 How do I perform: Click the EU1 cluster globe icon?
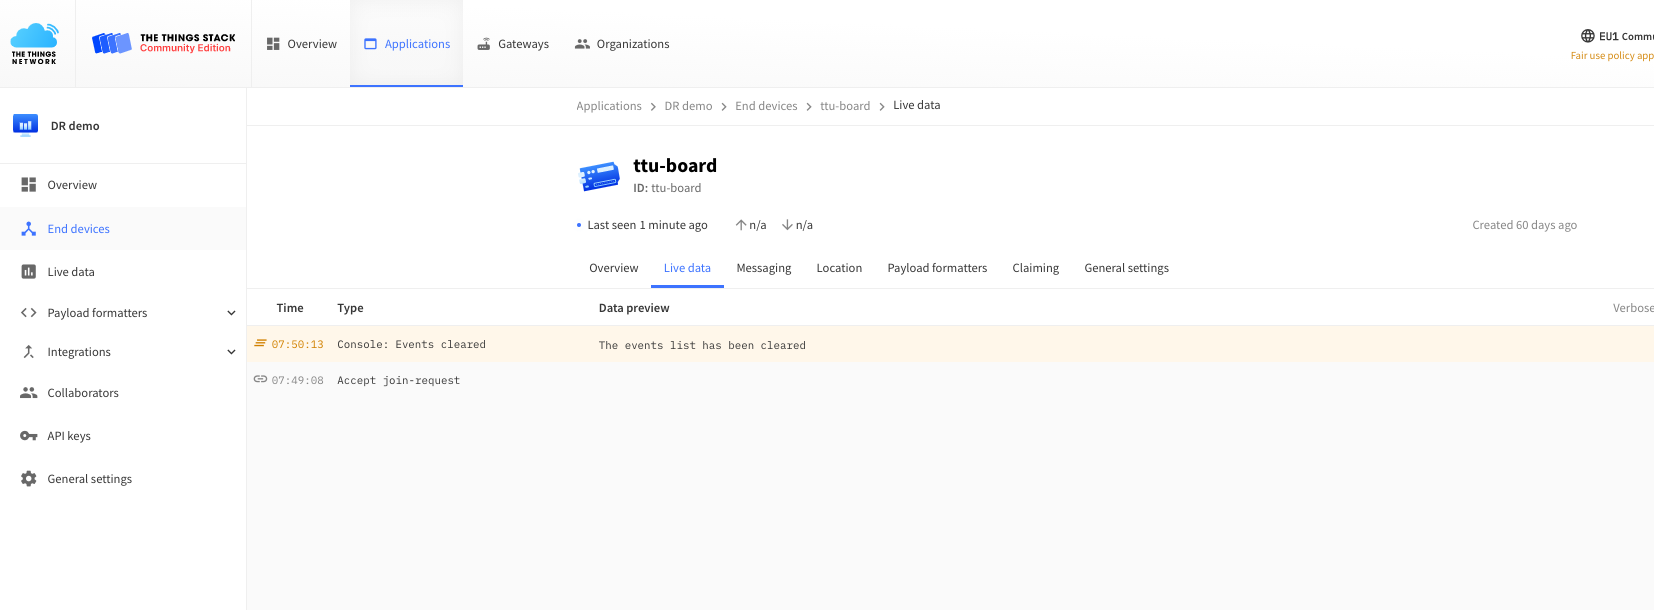pos(1587,36)
